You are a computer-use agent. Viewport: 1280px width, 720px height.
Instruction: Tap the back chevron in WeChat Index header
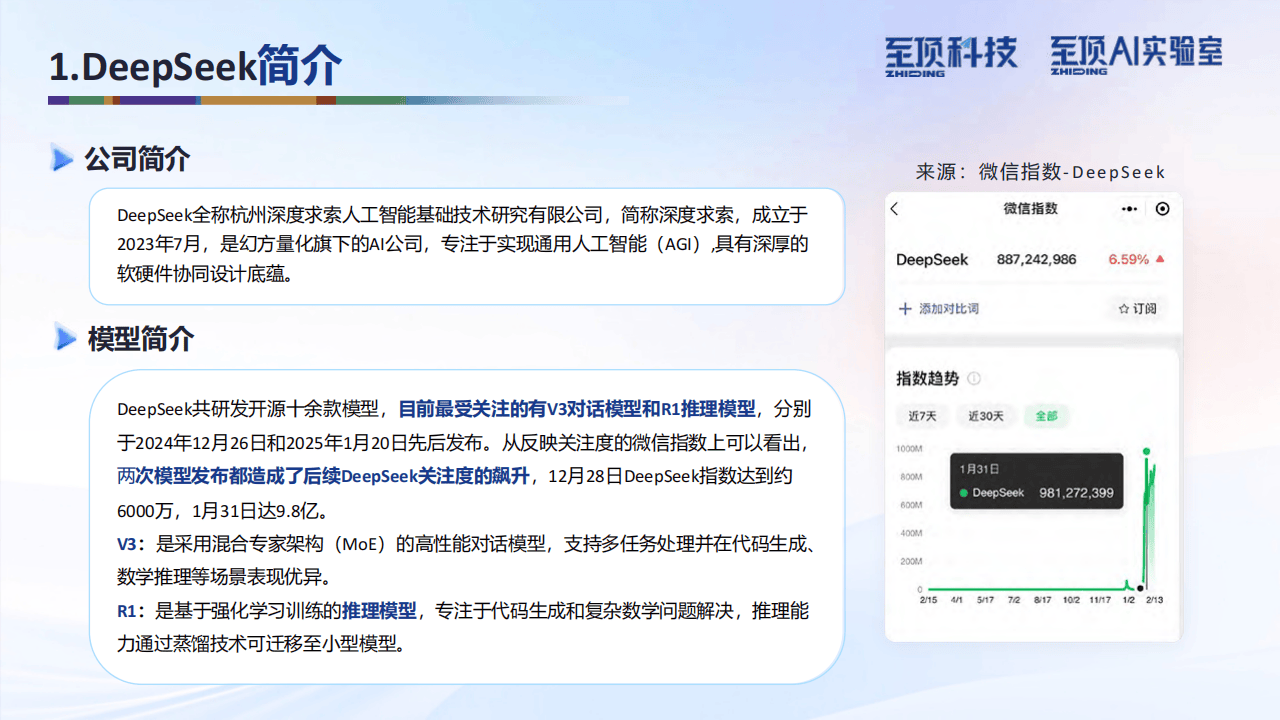(x=895, y=209)
